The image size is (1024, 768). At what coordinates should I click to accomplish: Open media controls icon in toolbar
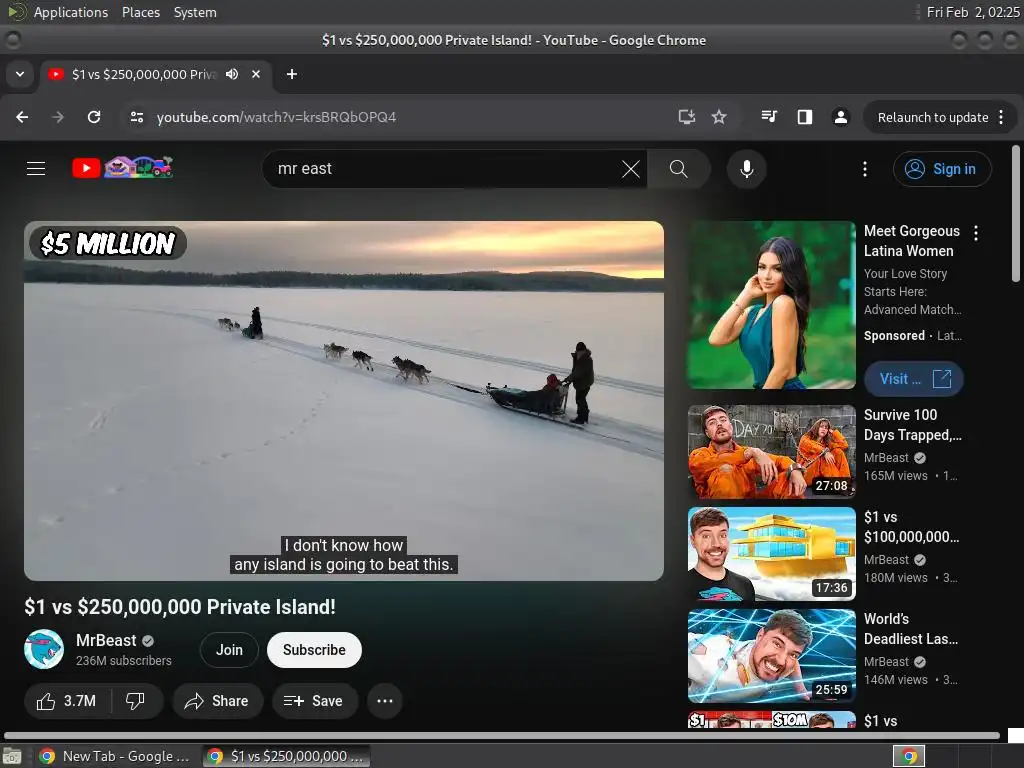(x=769, y=117)
